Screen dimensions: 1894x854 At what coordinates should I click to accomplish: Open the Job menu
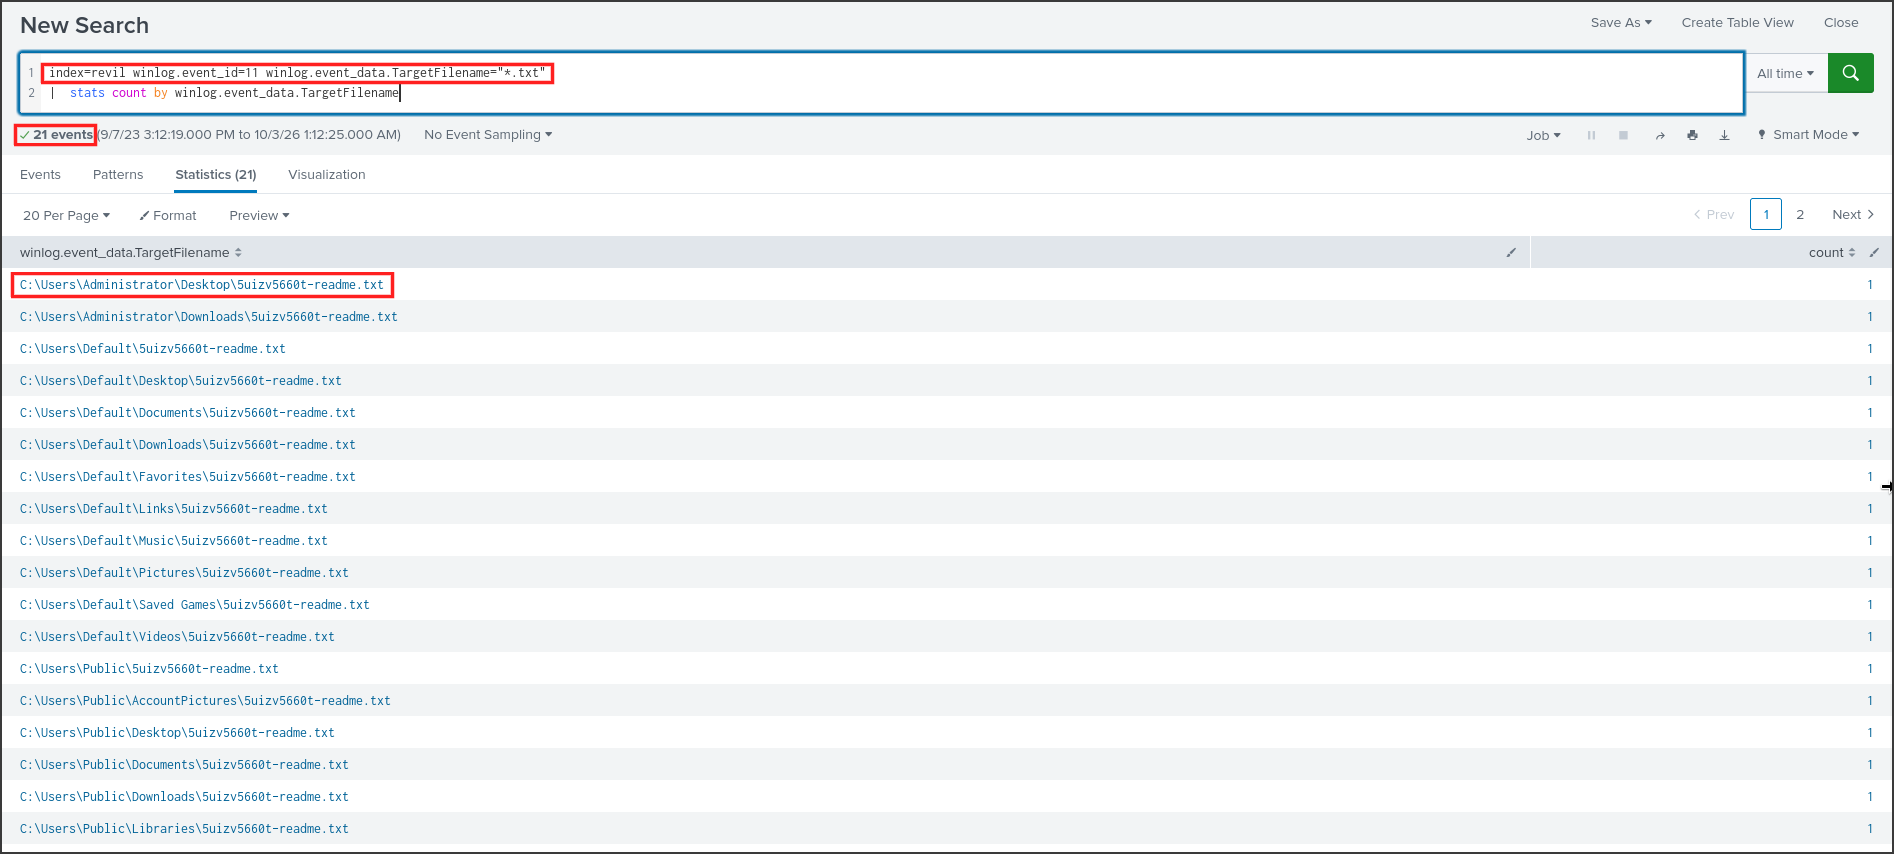[1543, 135]
